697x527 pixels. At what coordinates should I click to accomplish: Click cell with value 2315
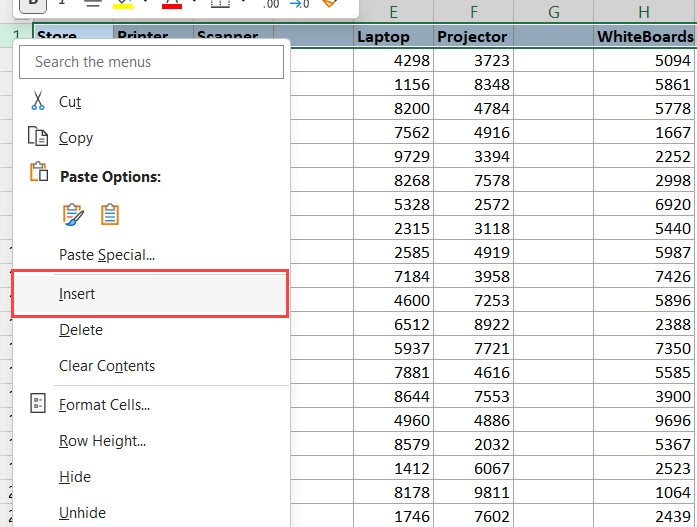tap(393, 228)
